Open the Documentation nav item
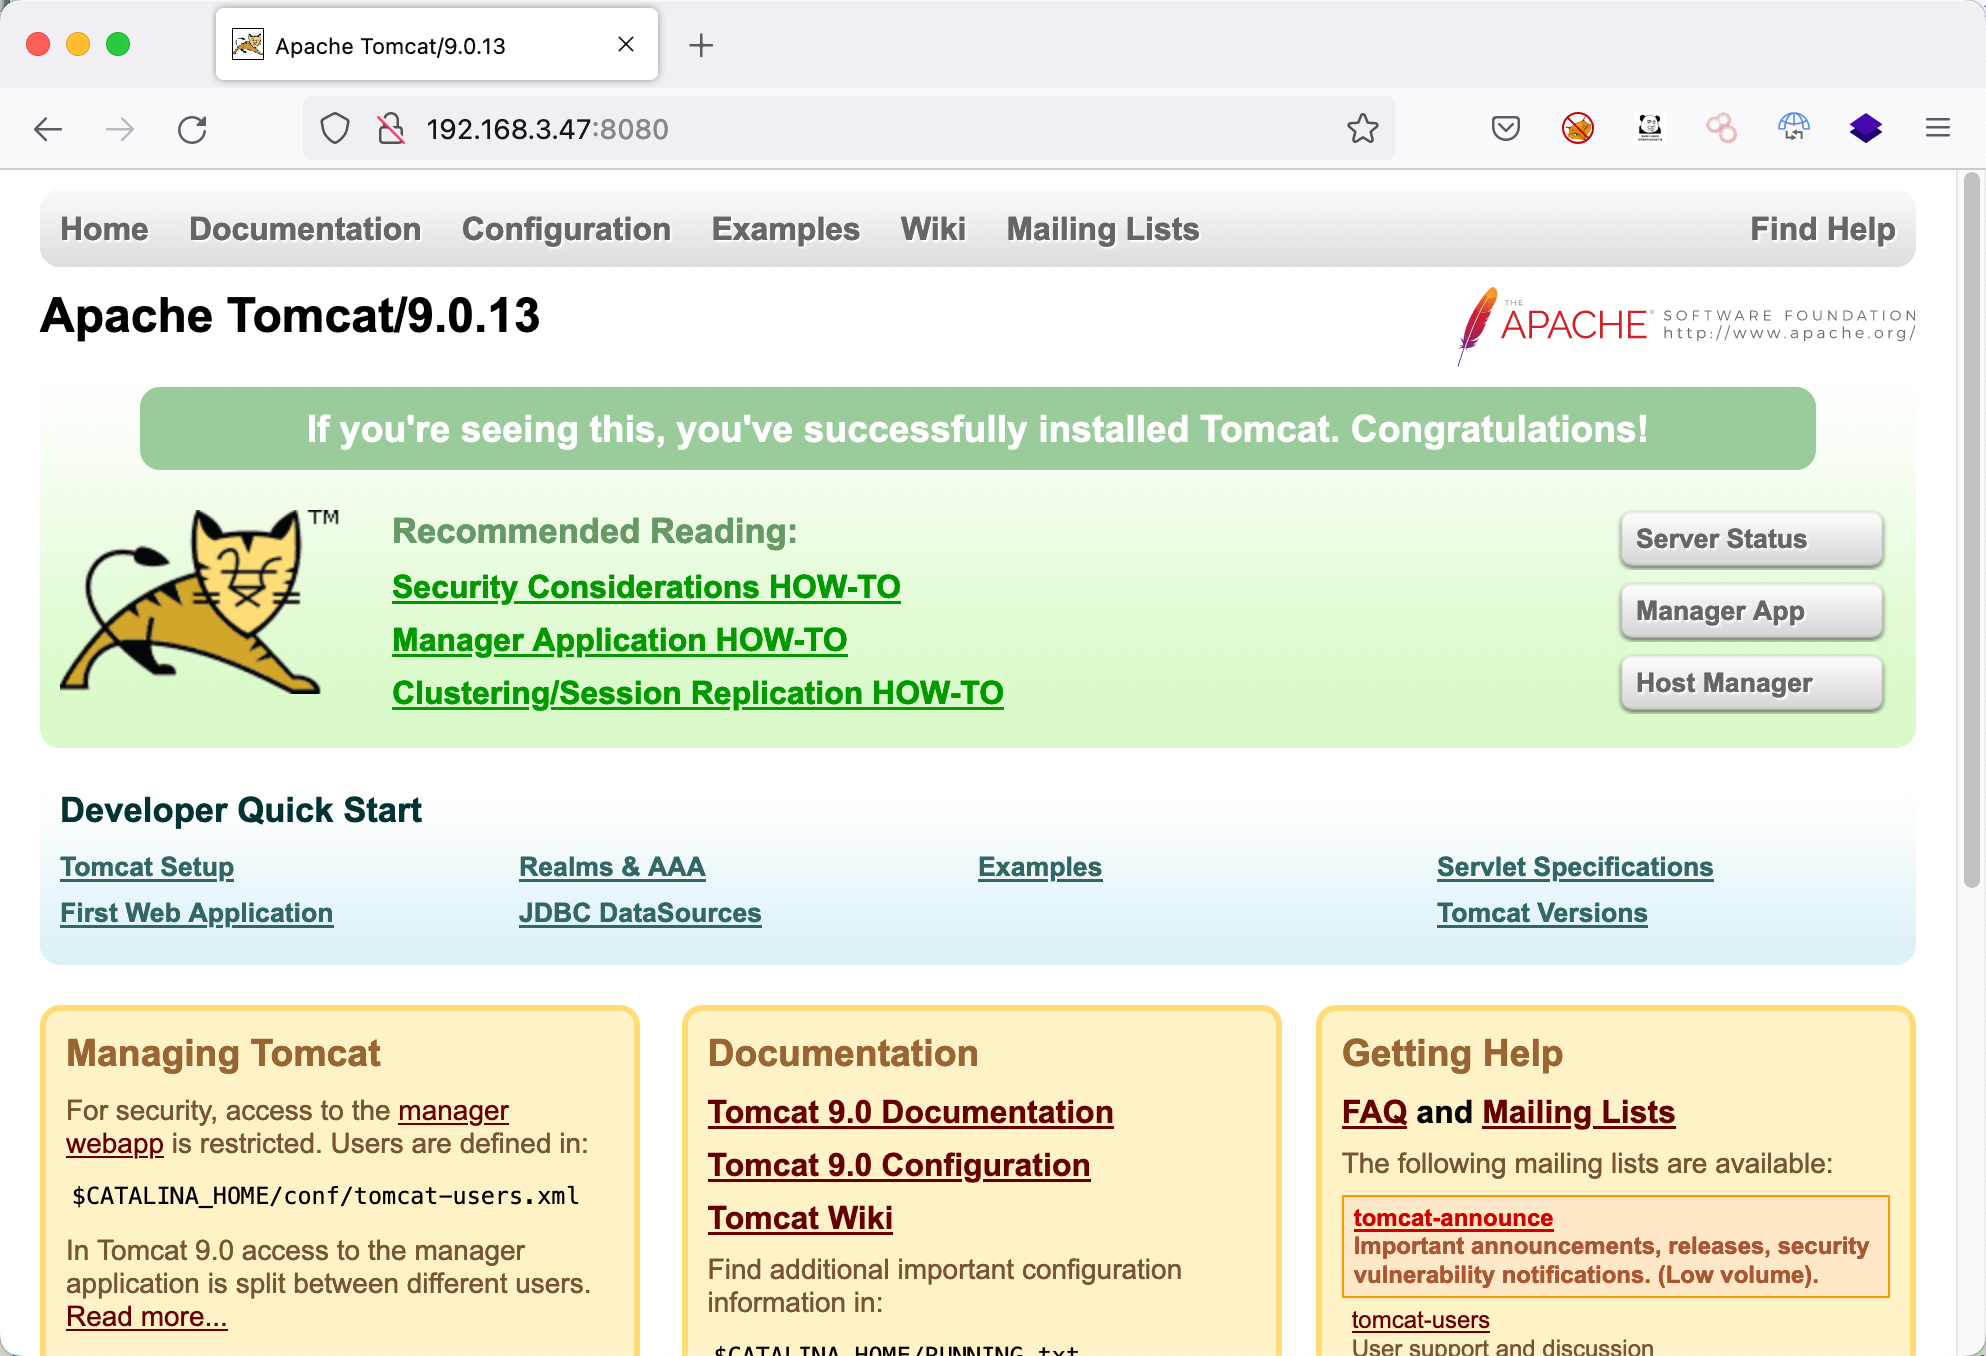The image size is (1986, 1356). 305,229
